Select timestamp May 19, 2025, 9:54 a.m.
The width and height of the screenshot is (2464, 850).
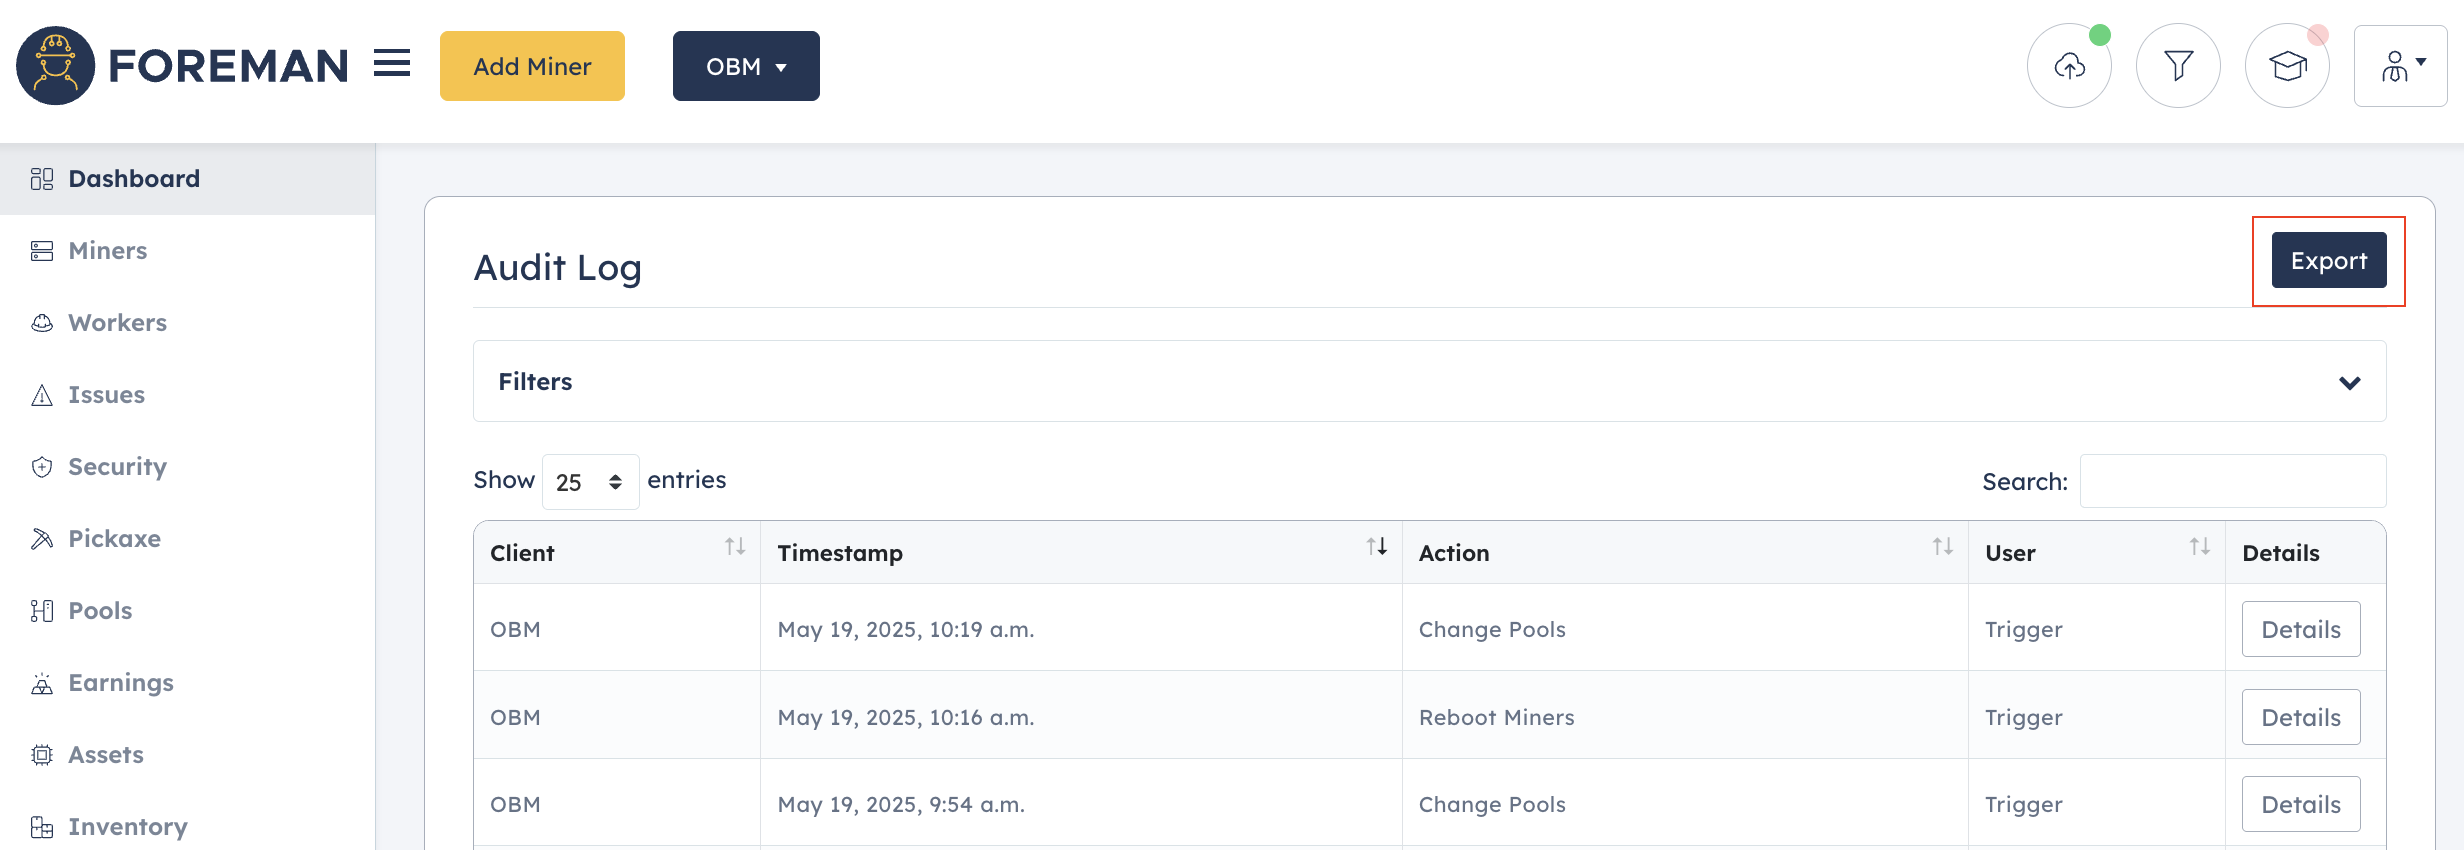pyautogui.click(x=901, y=804)
